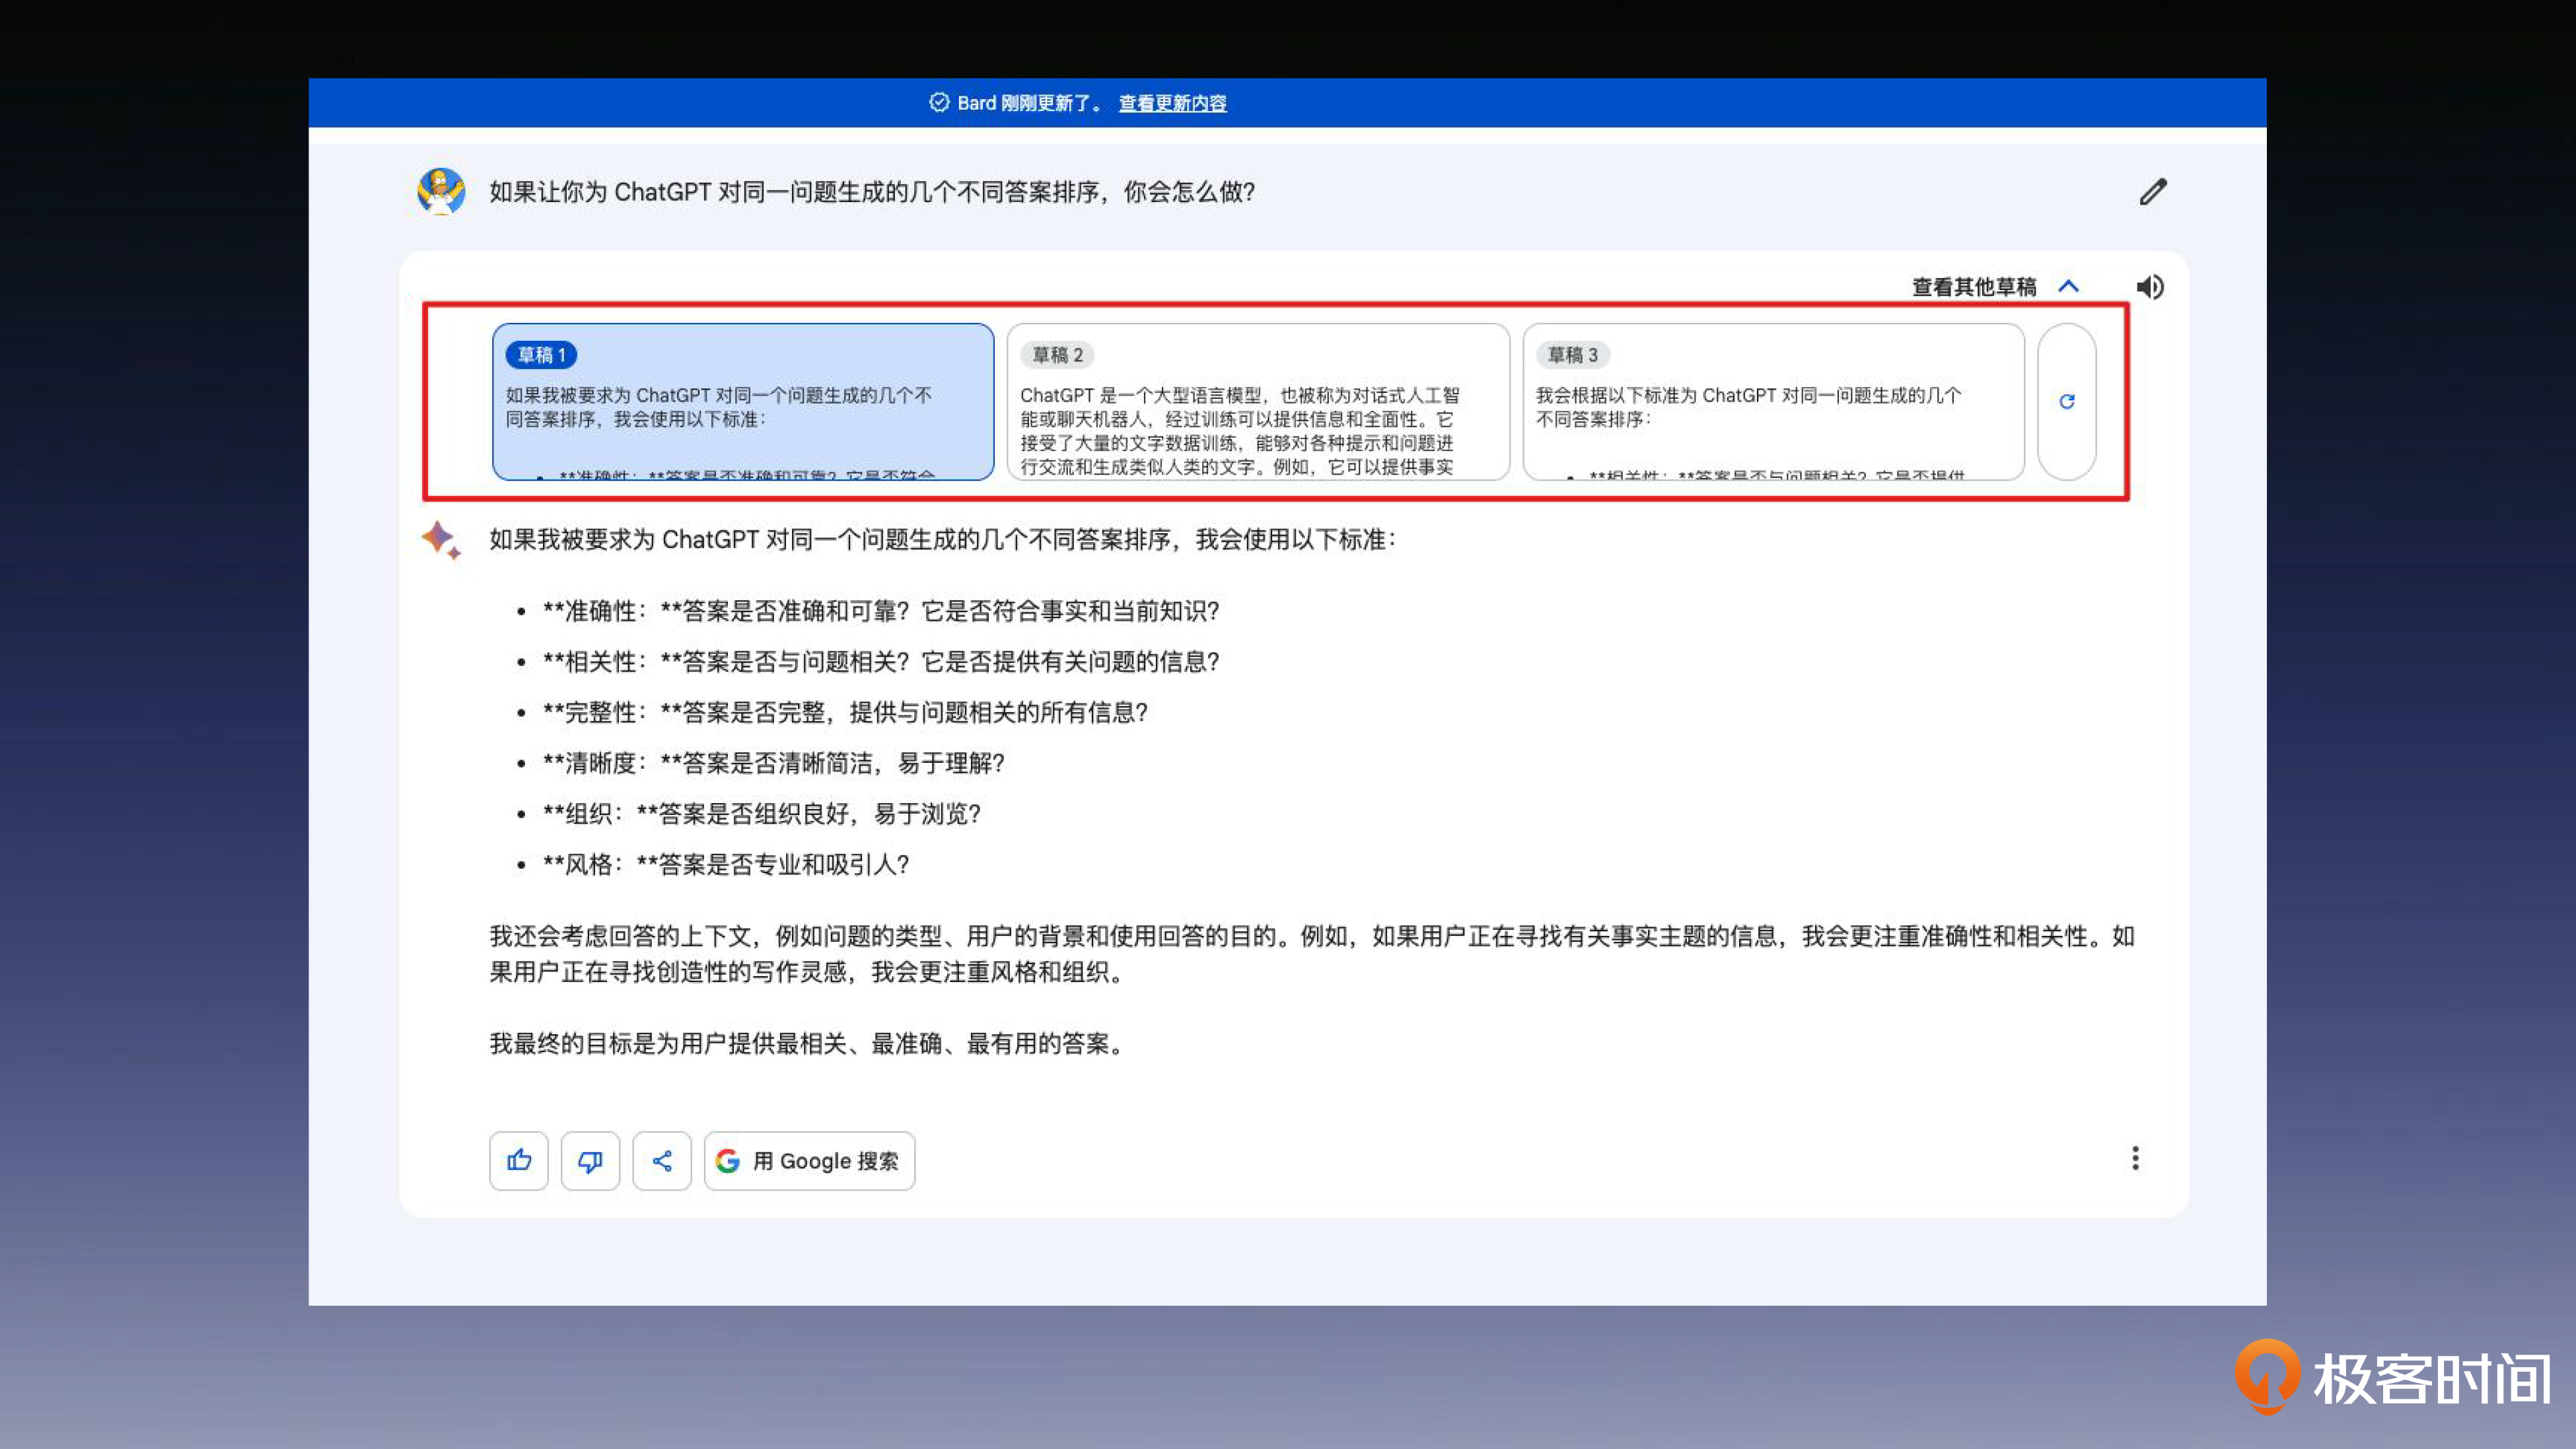The height and width of the screenshot is (1449, 2576).
Task: Open the 查看更新内容 link
Action: pyautogui.click(x=1172, y=103)
